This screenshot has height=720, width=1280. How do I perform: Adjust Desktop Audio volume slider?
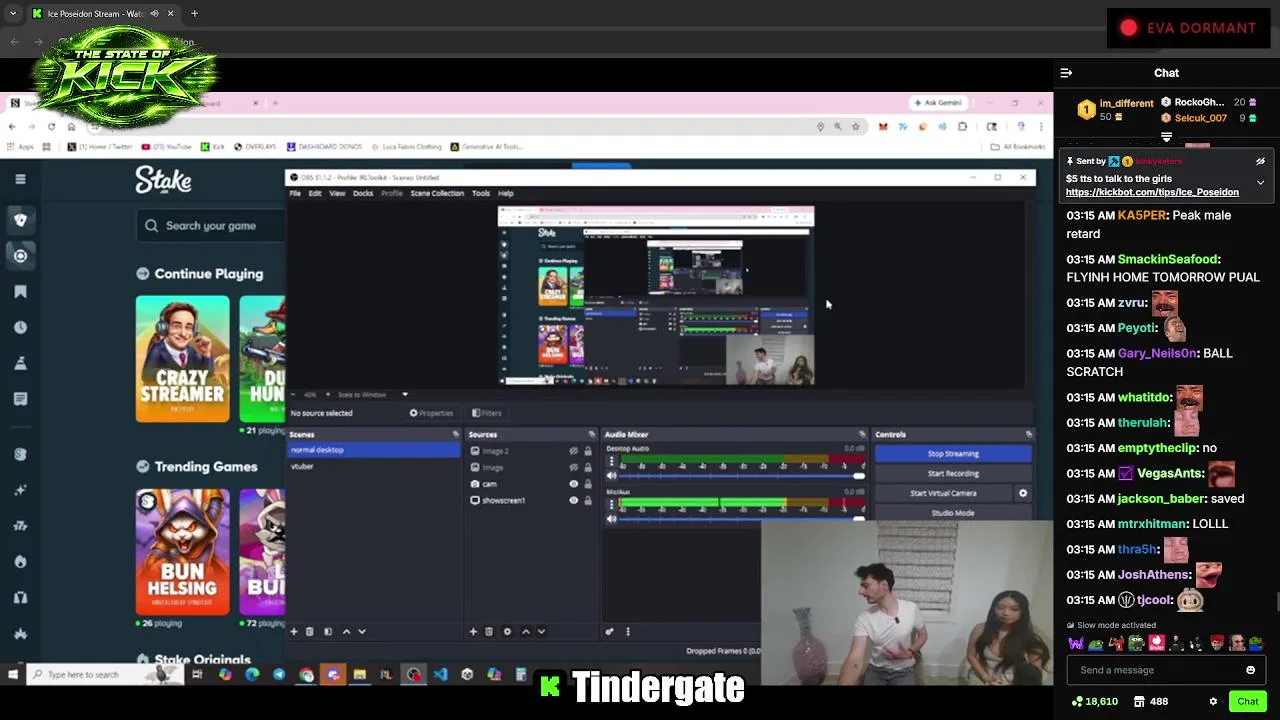(x=742, y=476)
